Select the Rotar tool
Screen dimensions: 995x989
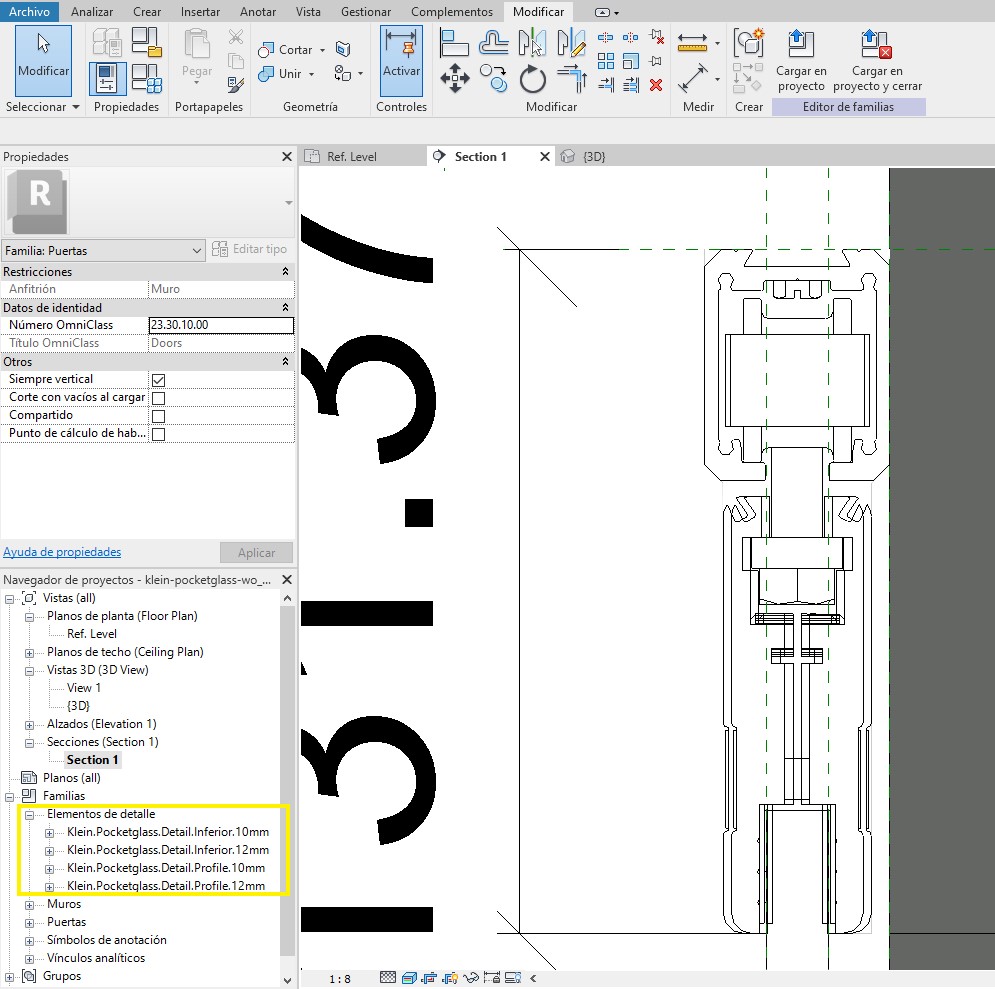tap(533, 79)
